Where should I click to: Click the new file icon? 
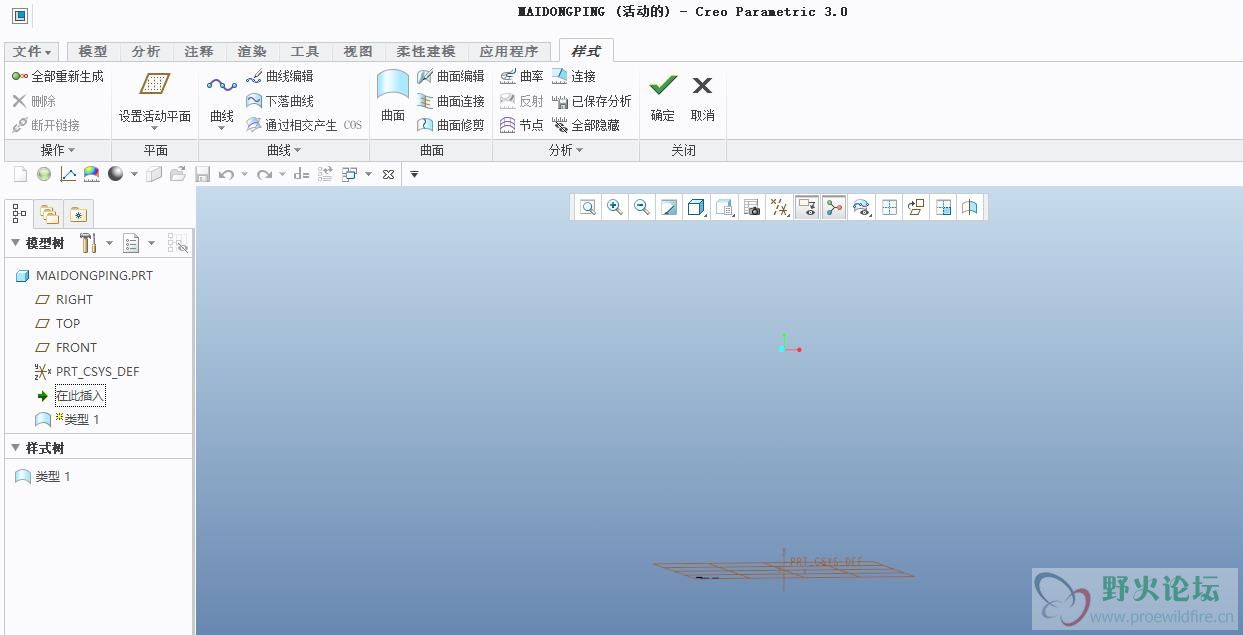pos(20,174)
